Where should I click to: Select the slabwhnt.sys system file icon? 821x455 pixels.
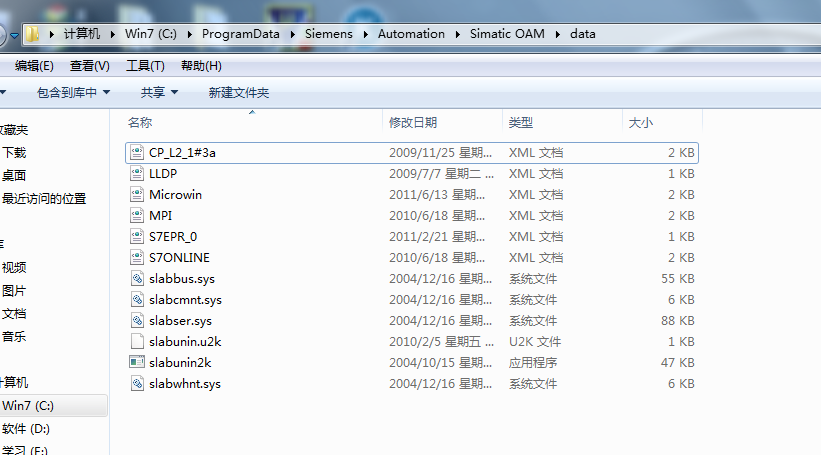[137, 383]
